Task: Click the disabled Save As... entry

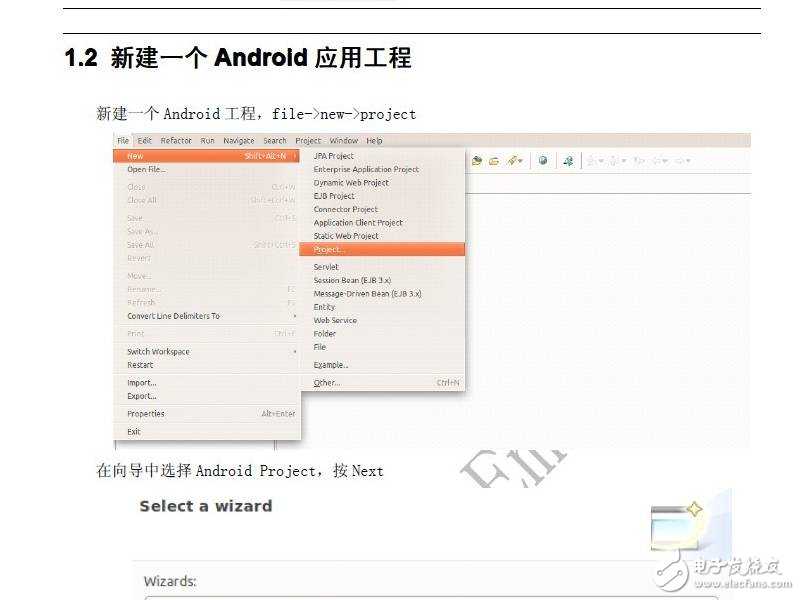Action: pos(142,232)
